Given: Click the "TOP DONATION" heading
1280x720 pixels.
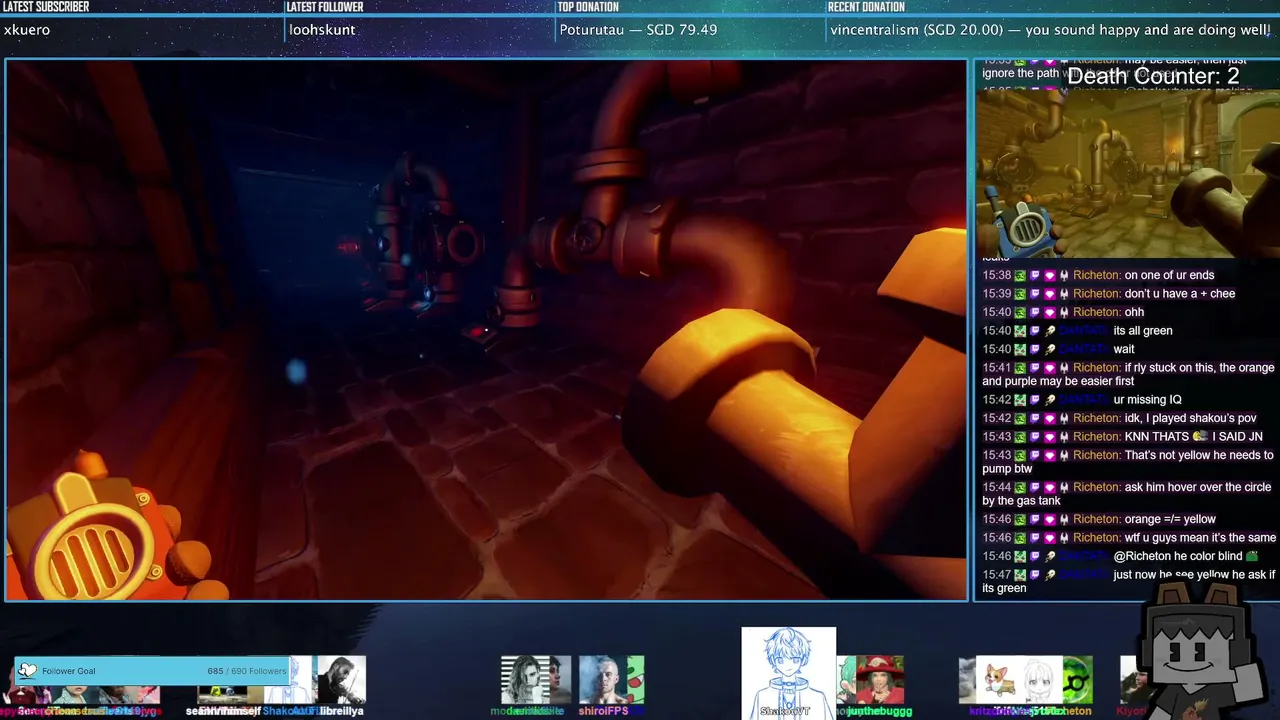Looking at the screenshot, I should [x=589, y=7].
